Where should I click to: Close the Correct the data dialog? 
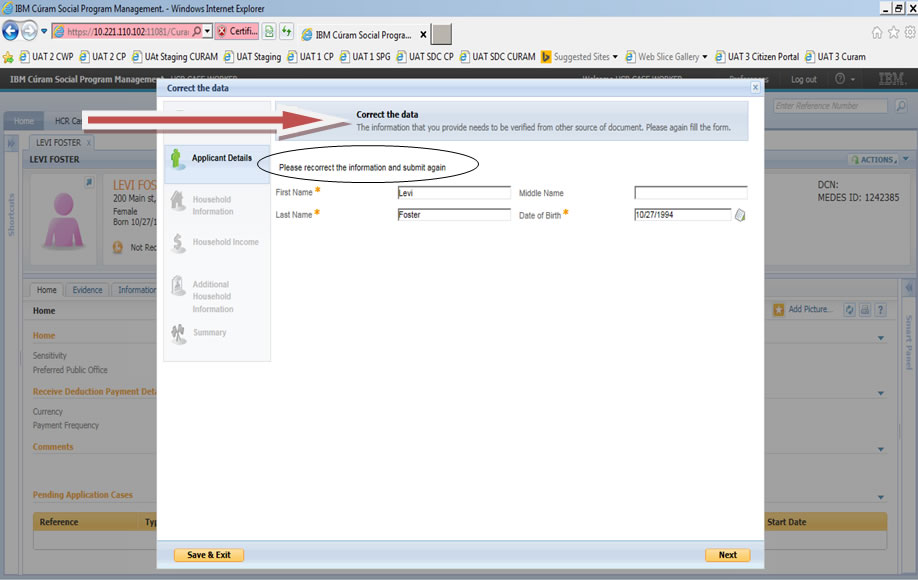click(x=755, y=87)
